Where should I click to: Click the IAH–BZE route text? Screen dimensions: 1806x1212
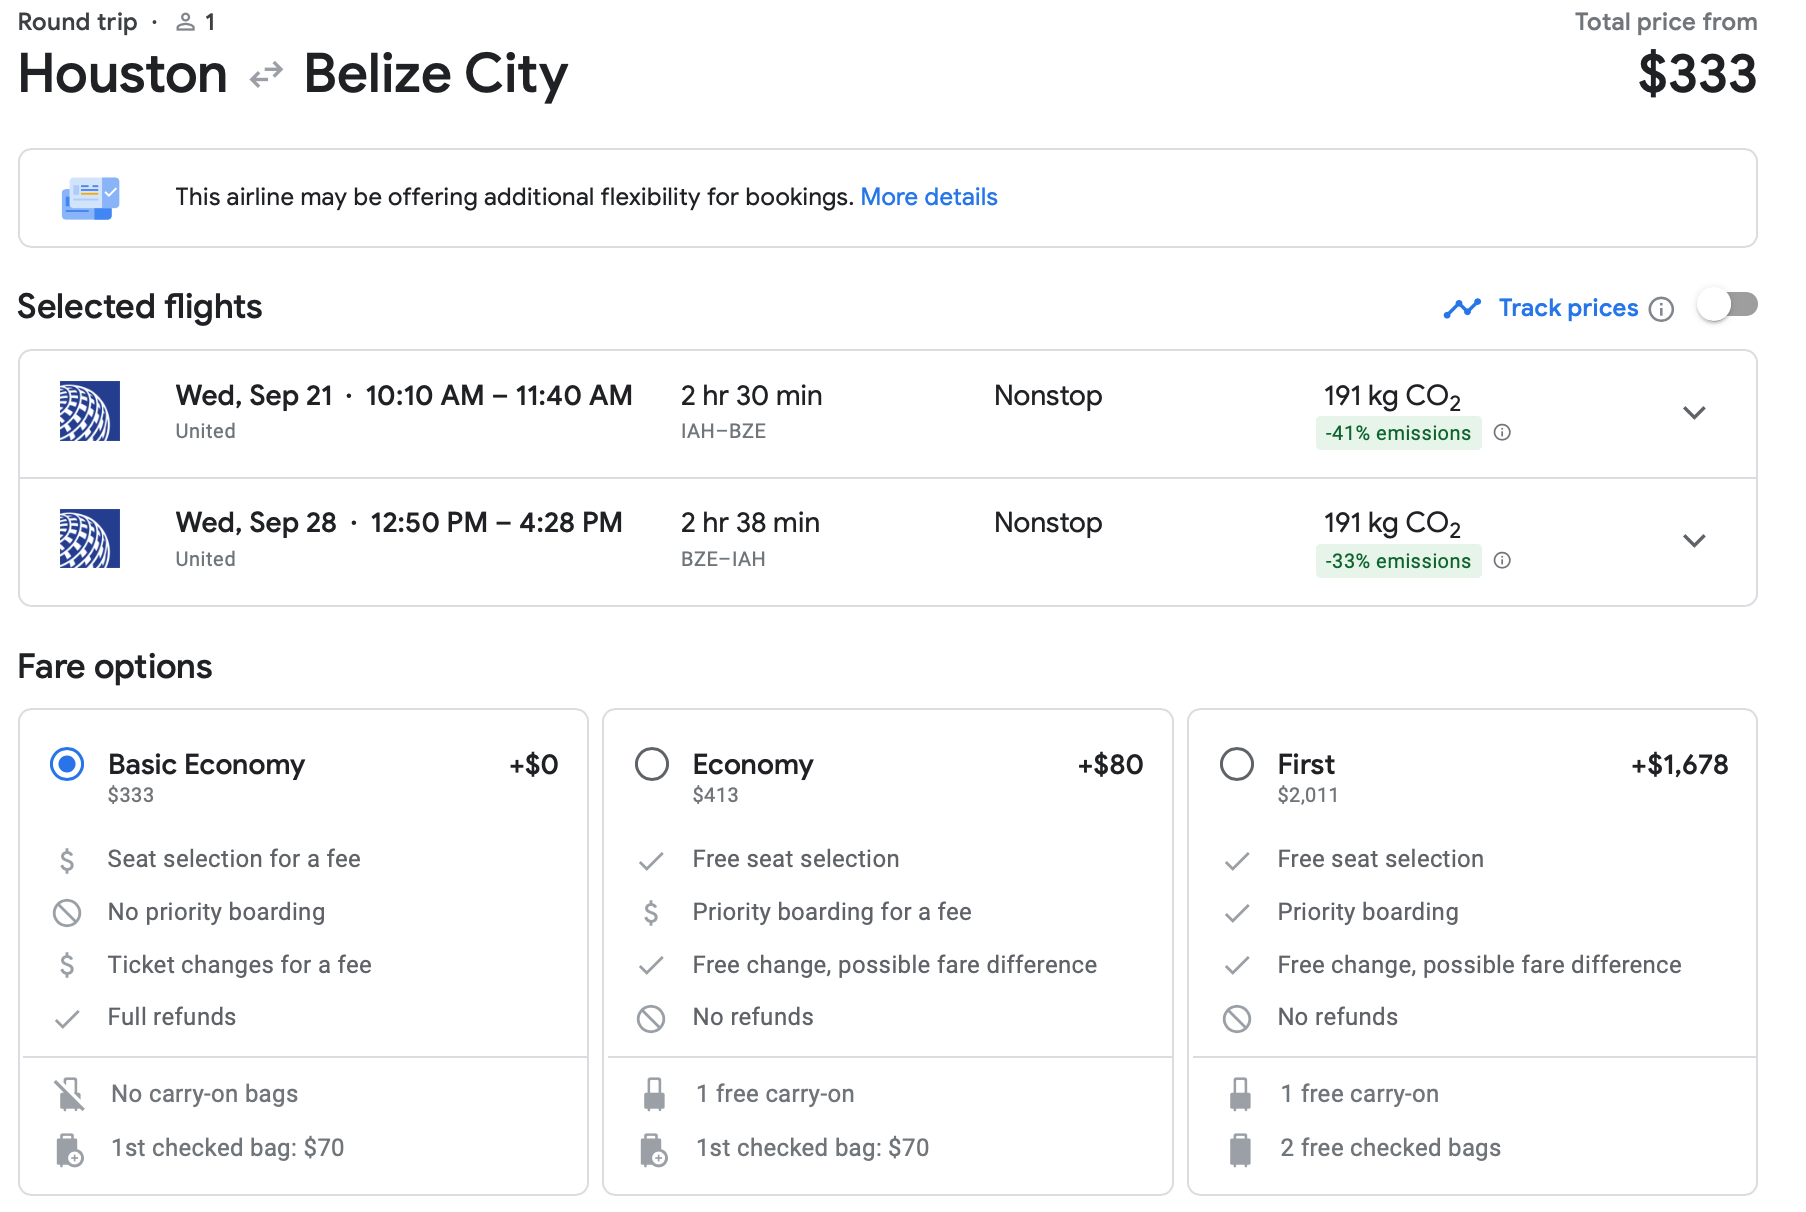(x=723, y=431)
